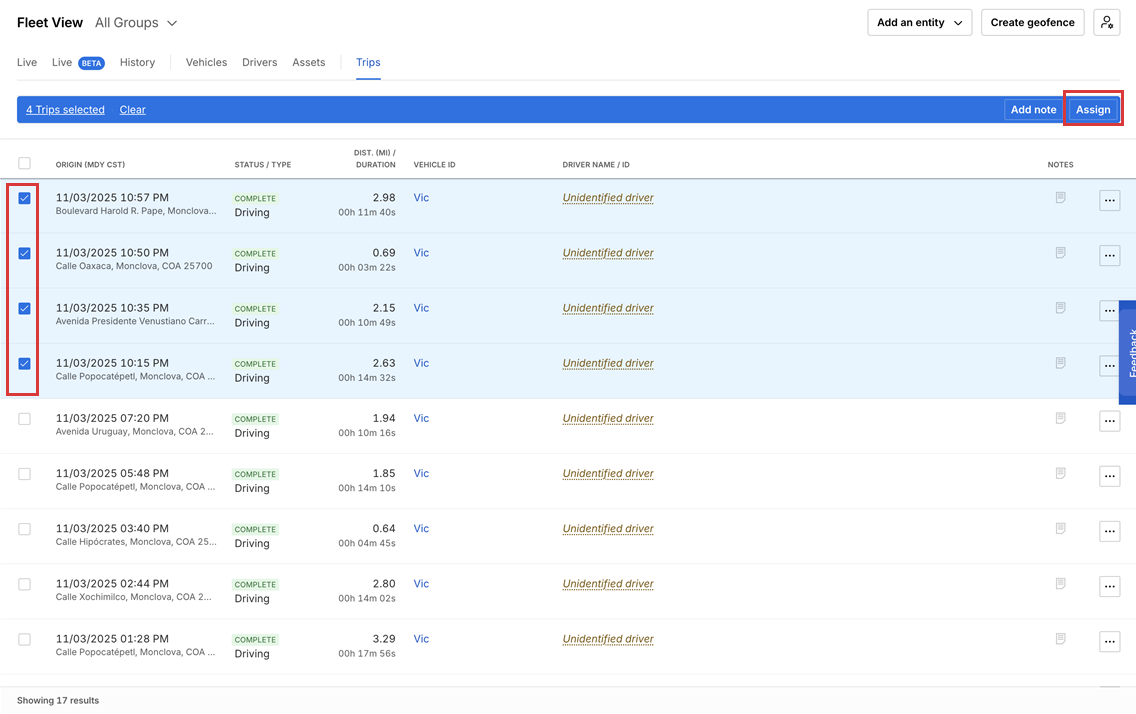Click the Assign button
The height and width of the screenshot is (714, 1136).
point(1093,110)
